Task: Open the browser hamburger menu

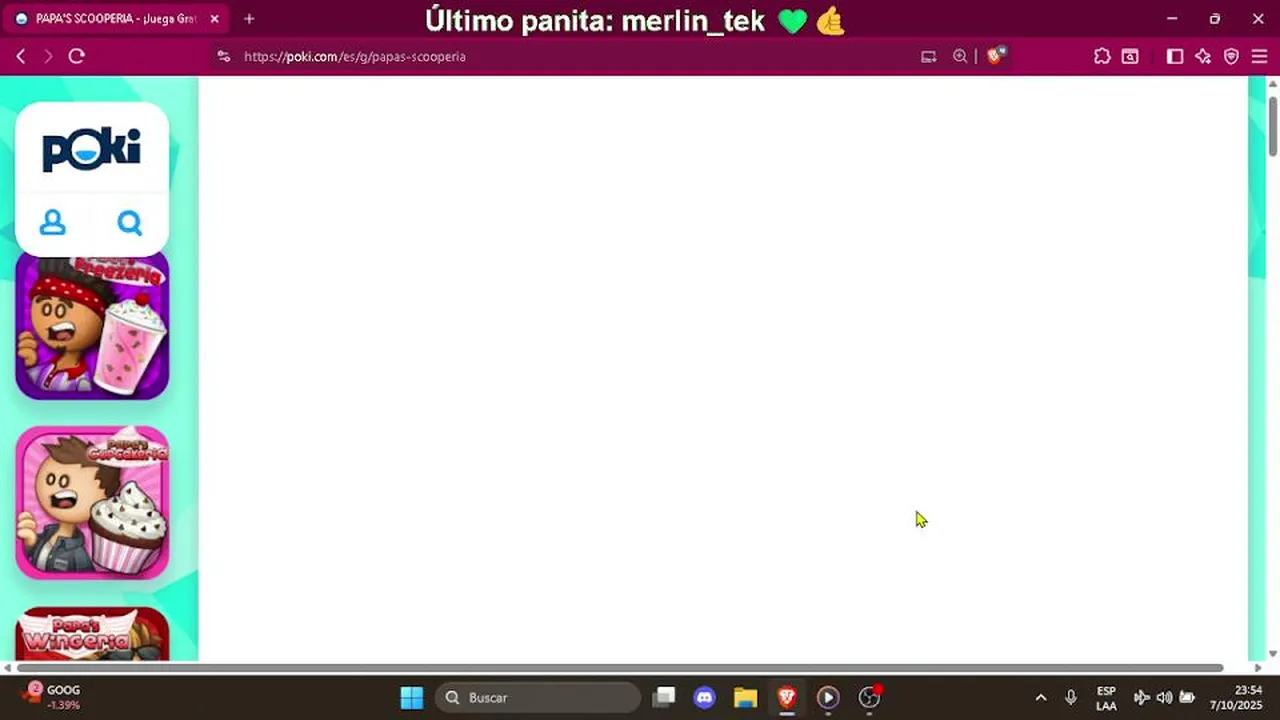Action: coord(1259,57)
